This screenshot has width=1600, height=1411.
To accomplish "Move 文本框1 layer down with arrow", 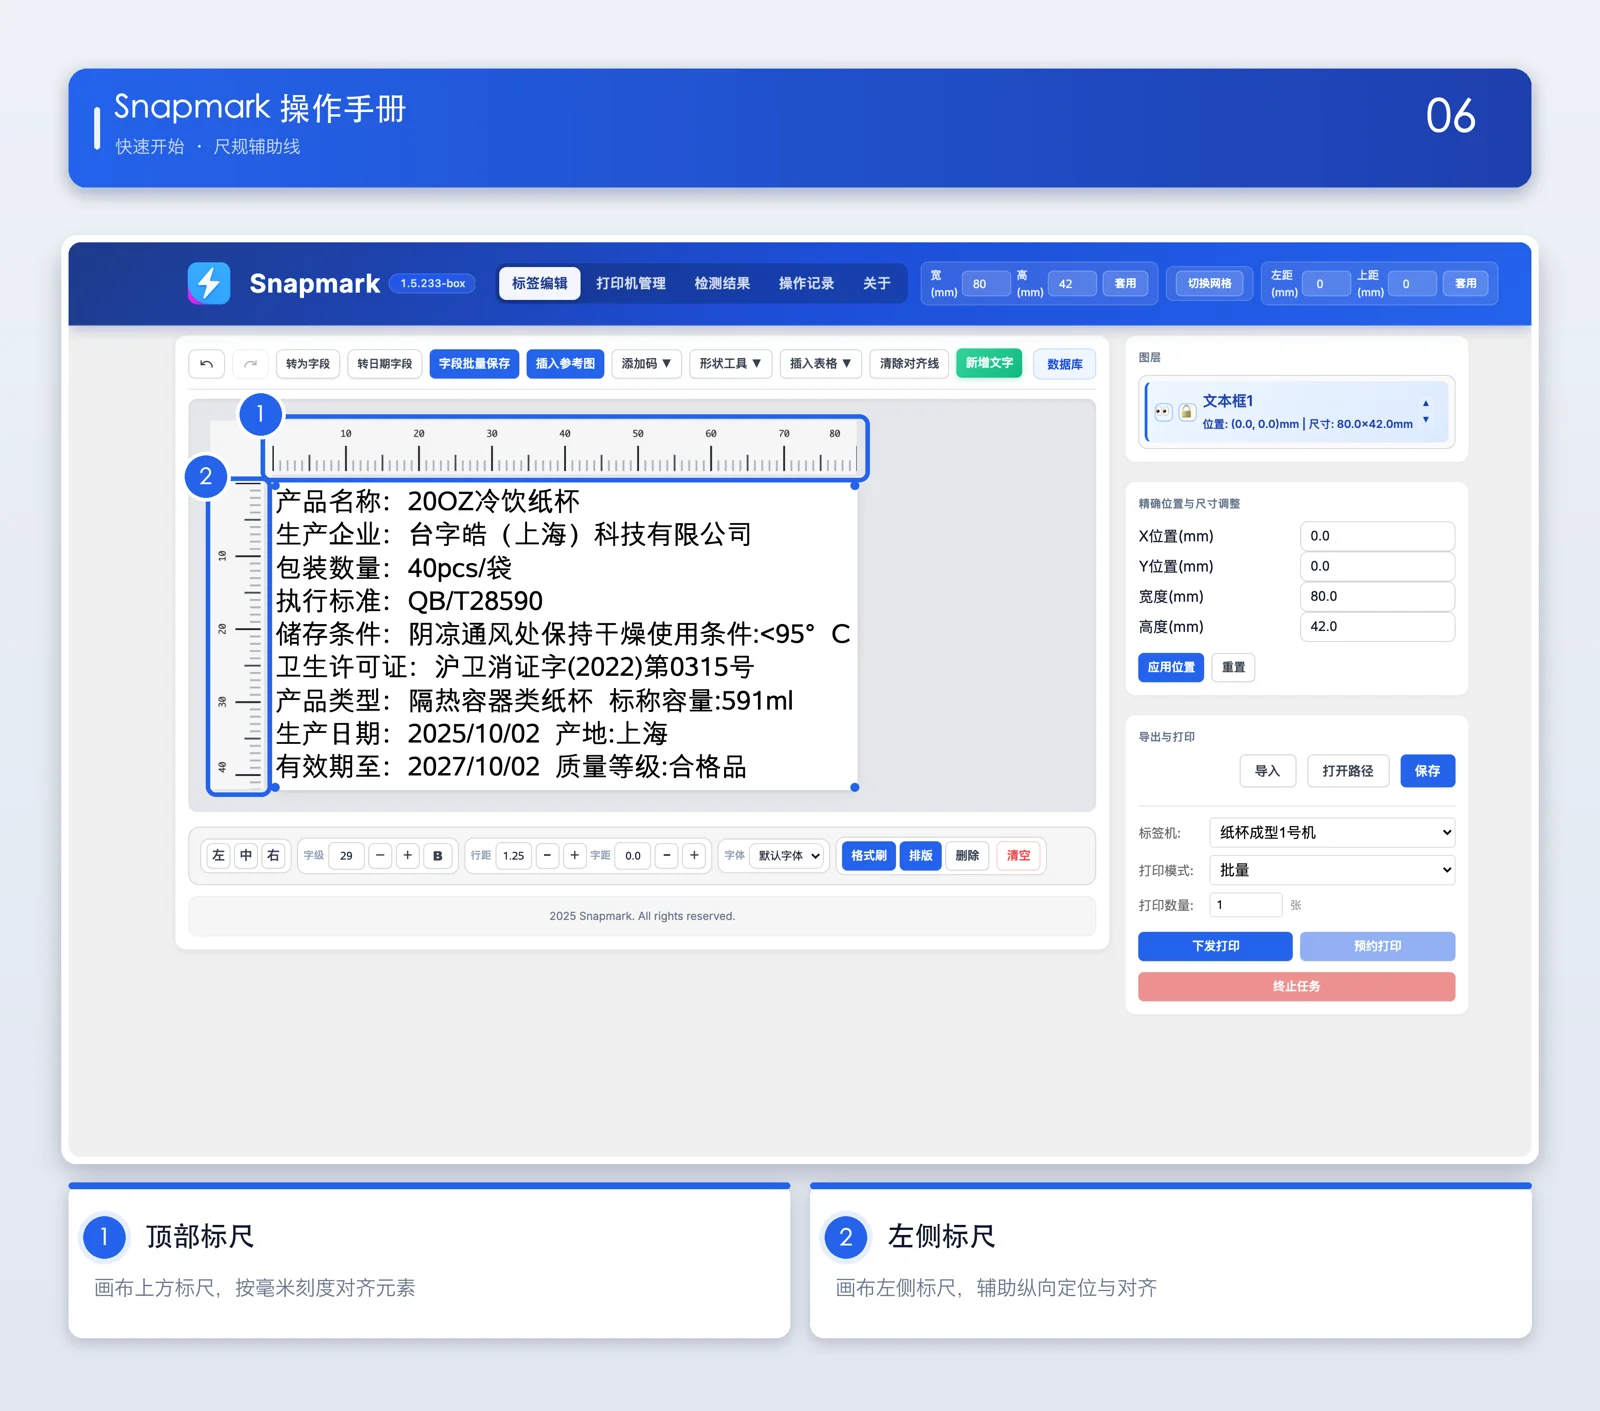I will pos(1425,420).
